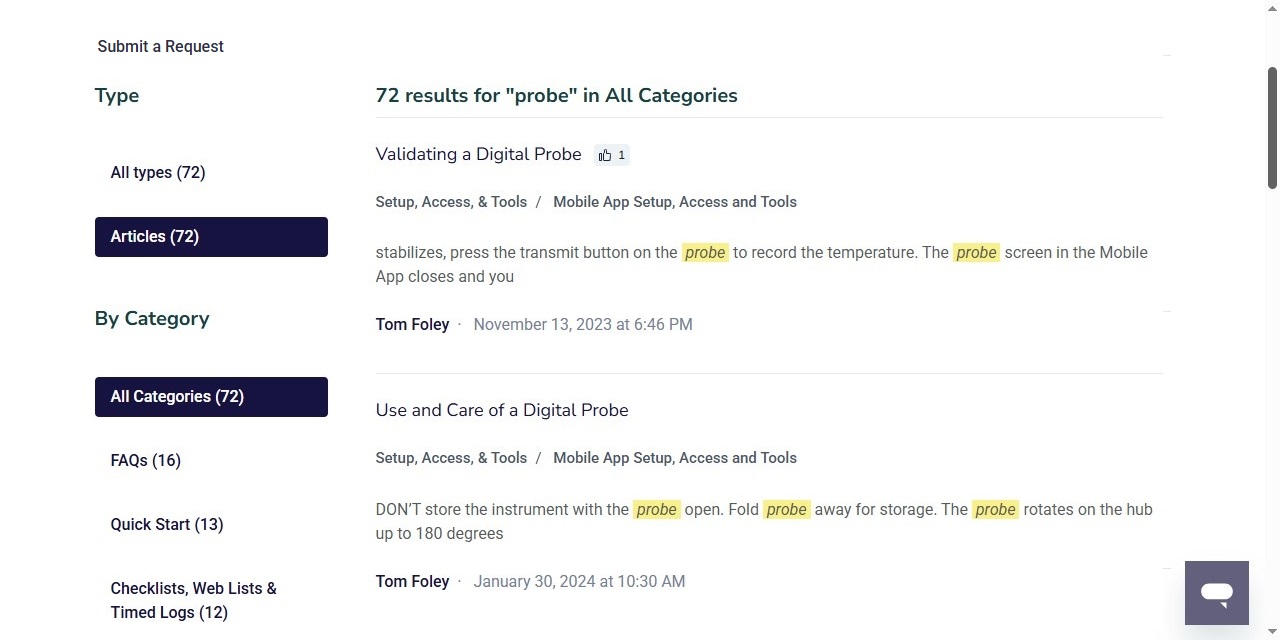Filter by Checklists, Web Lists & Timed Logs
Image resolution: width=1280 pixels, height=640 pixels.
[x=193, y=600]
